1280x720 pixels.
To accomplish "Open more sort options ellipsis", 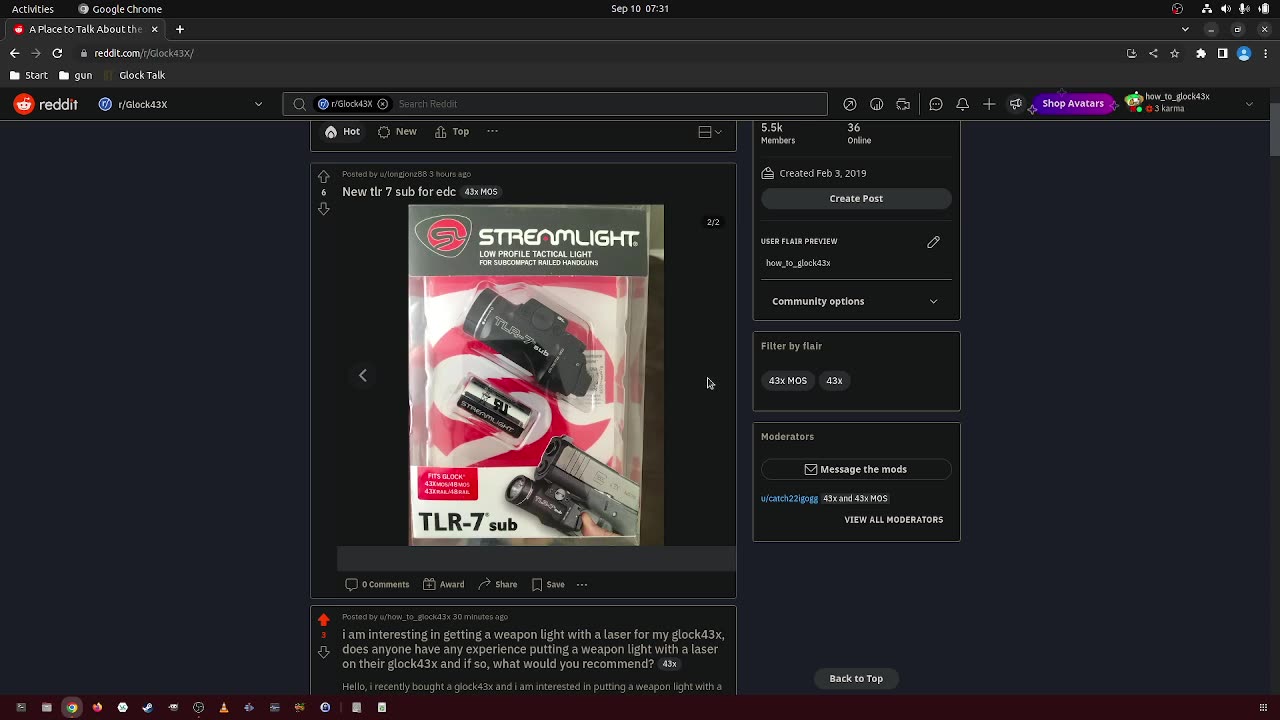I will pos(492,132).
